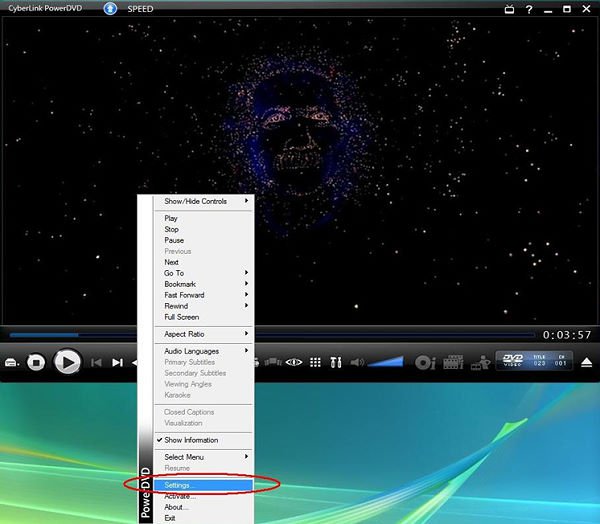Open the number pad grid icon
600x524 pixels.
[x=315, y=362]
